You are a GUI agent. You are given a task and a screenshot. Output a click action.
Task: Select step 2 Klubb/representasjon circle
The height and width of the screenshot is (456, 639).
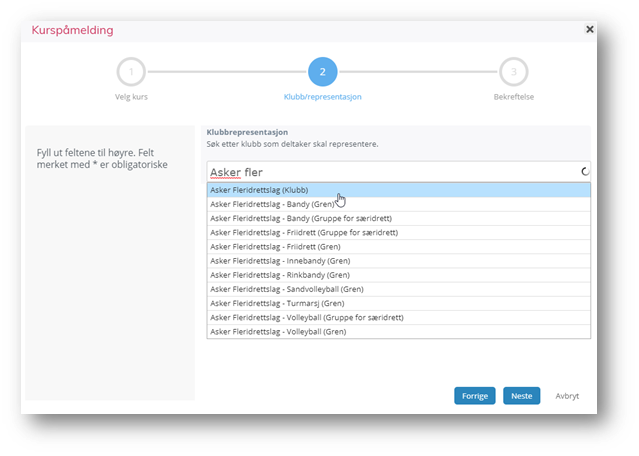click(322, 72)
